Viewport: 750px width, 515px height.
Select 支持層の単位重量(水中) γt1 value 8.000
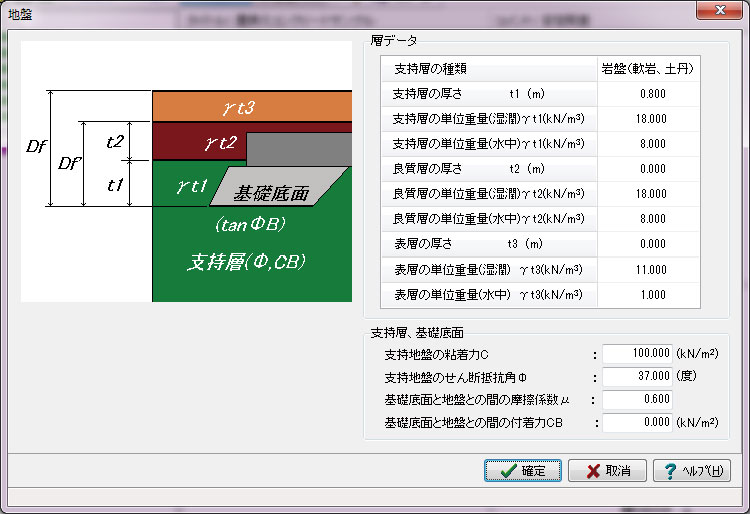(x=649, y=144)
